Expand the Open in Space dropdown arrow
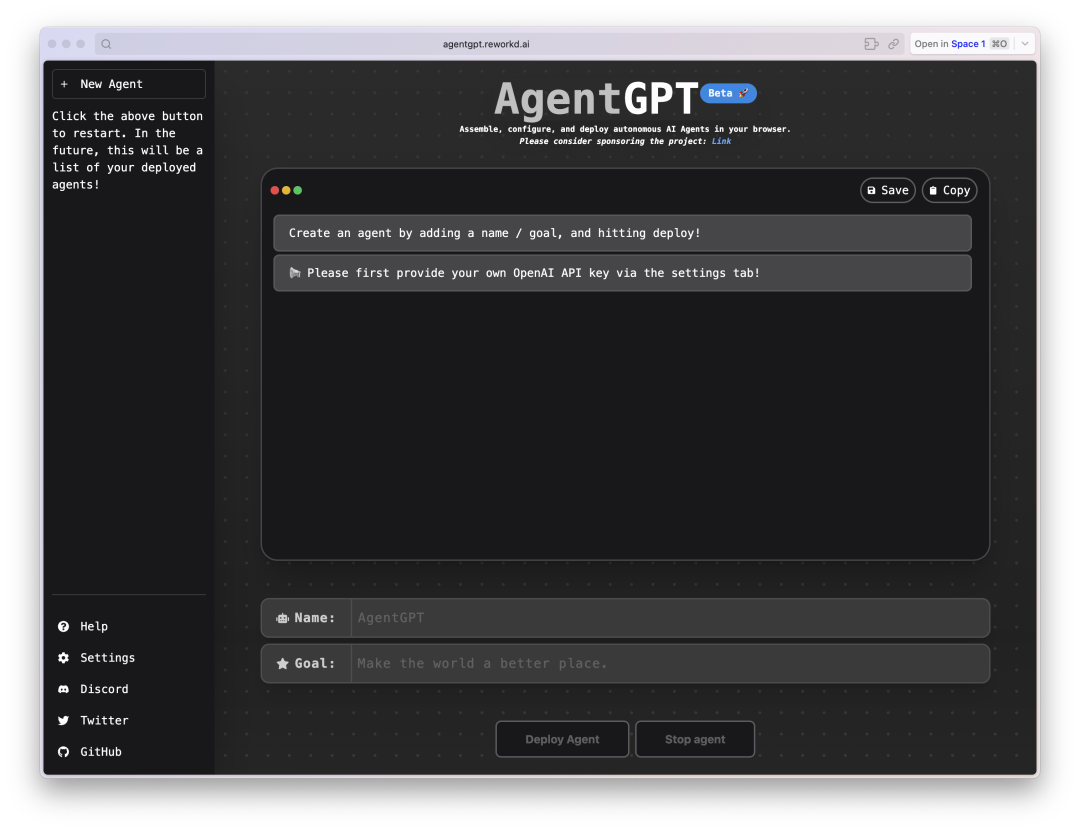1080x831 pixels. pyautogui.click(x=1024, y=44)
